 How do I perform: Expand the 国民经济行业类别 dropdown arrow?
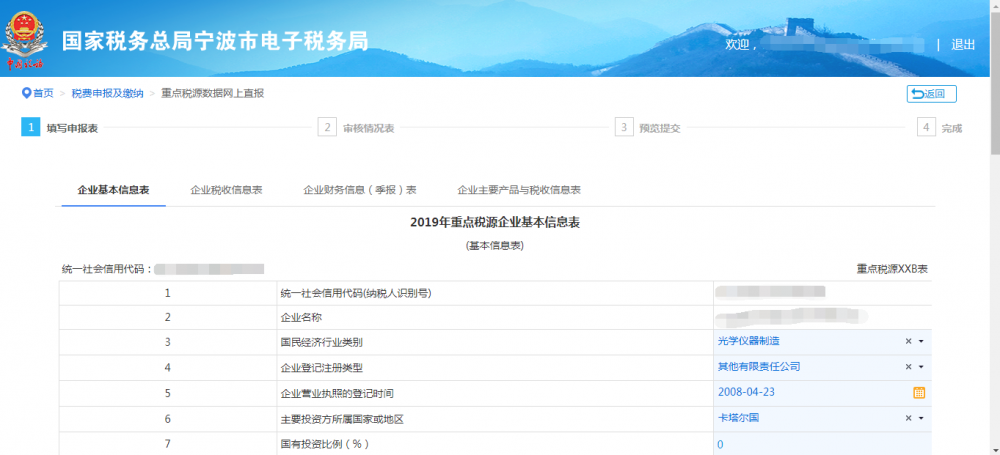[921, 341]
